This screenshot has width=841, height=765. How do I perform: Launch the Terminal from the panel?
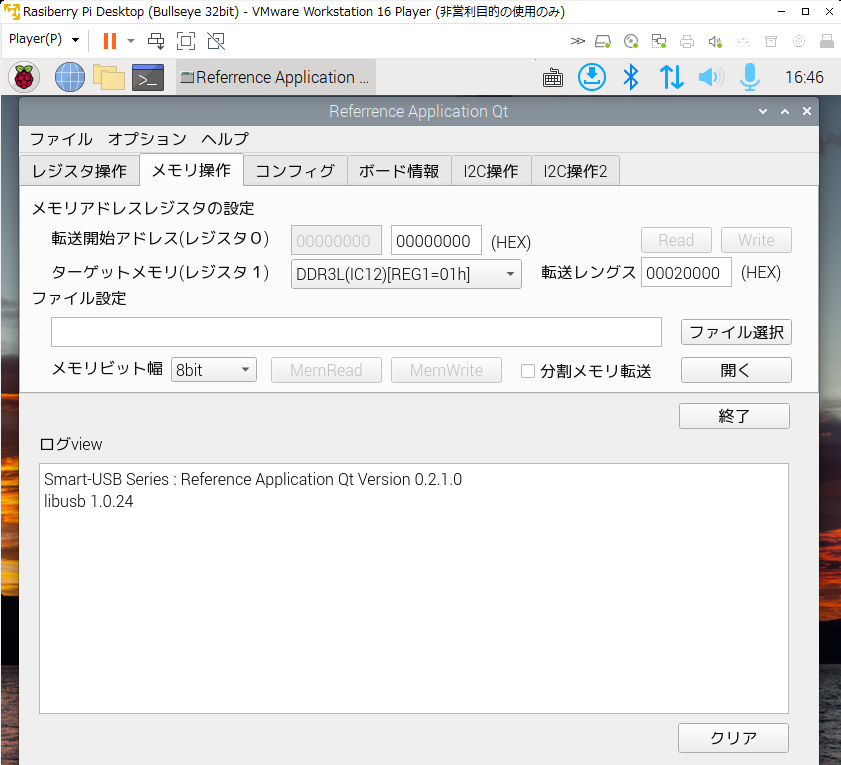tap(147, 77)
